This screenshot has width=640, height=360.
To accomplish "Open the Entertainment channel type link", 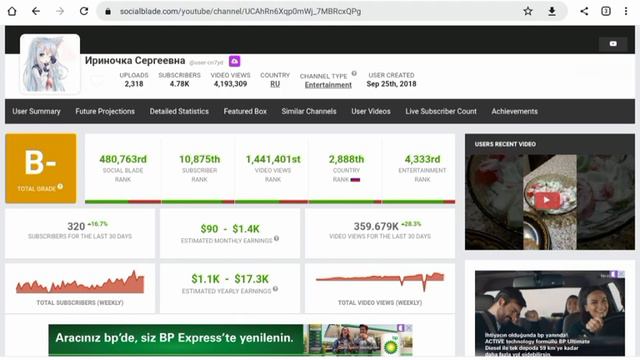I will pyautogui.click(x=328, y=85).
